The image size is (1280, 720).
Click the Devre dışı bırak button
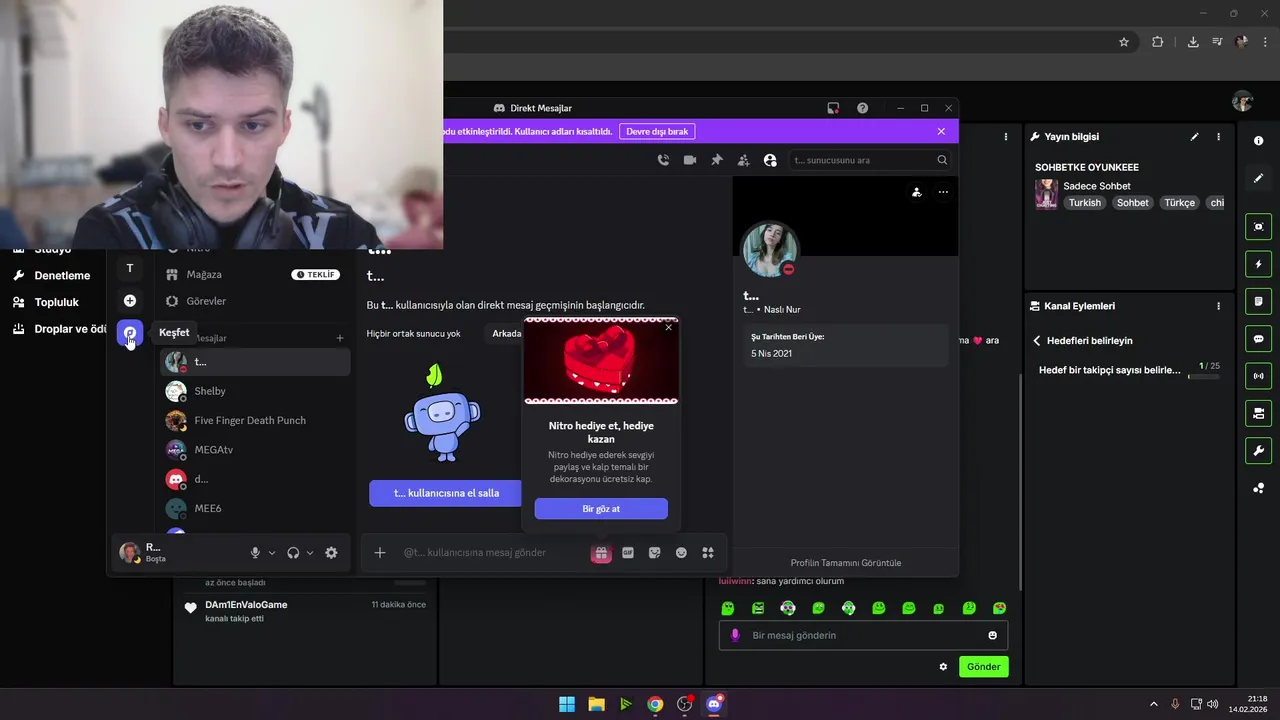[657, 131]
